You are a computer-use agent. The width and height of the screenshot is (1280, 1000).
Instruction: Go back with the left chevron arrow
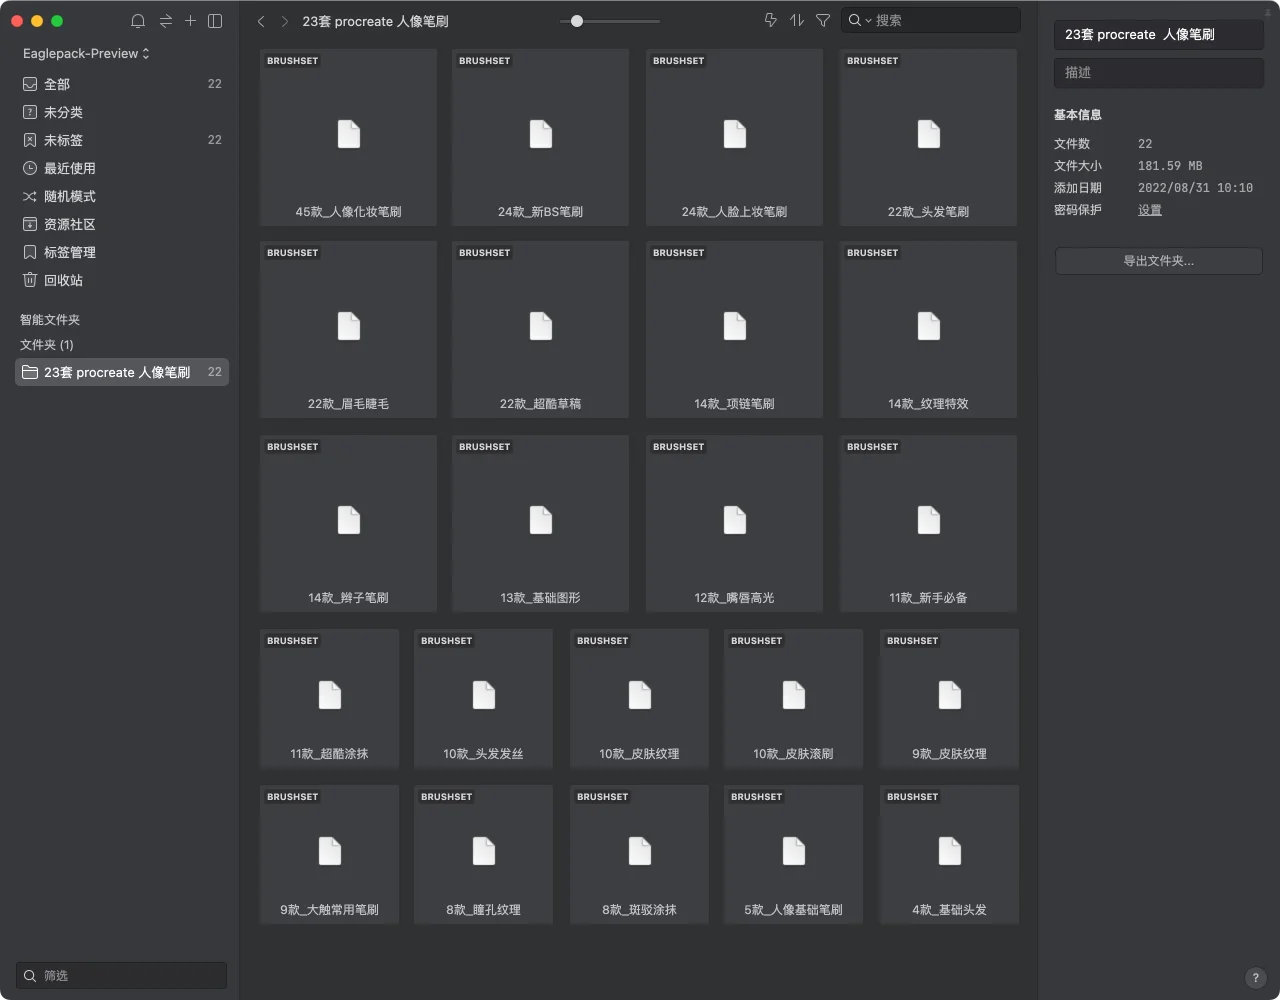point(261,21)
